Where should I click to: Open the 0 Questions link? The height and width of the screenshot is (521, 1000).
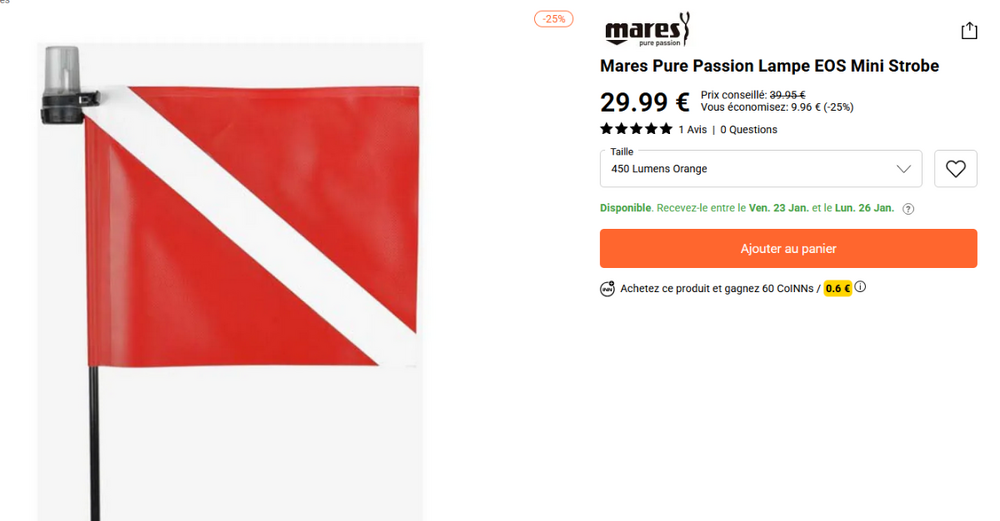click(749, 129)
